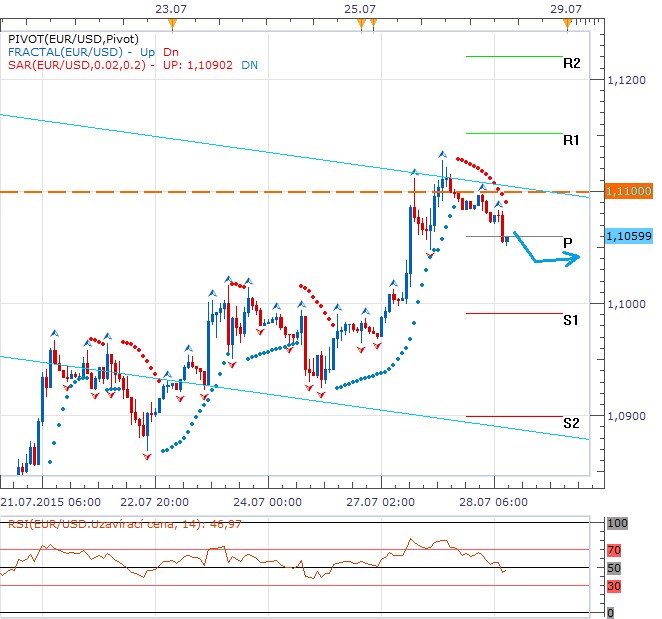The image size is (662, 619).
Task: Click the S1 pivot level label
Action: tap(571, 320)
